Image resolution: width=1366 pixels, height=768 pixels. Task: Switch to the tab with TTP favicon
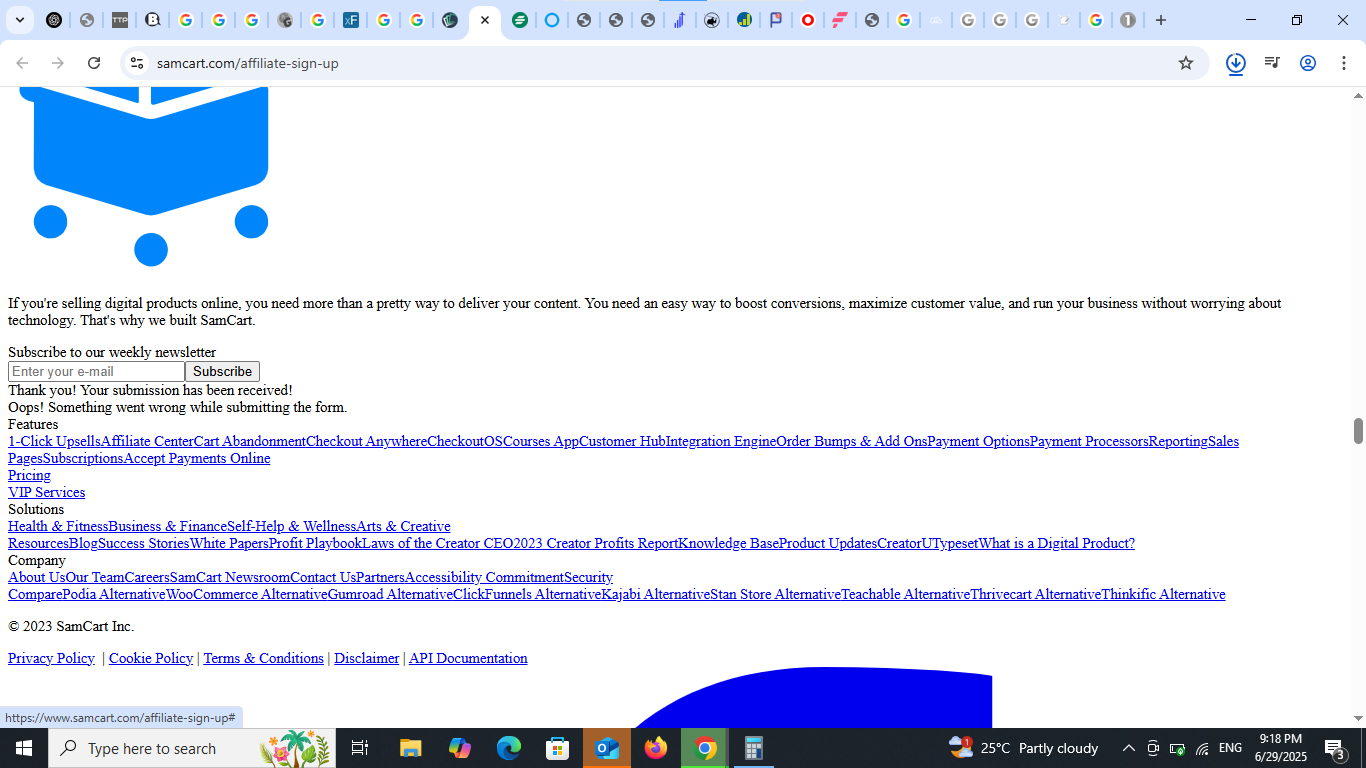pyautogui.click(x=120, y=20)
